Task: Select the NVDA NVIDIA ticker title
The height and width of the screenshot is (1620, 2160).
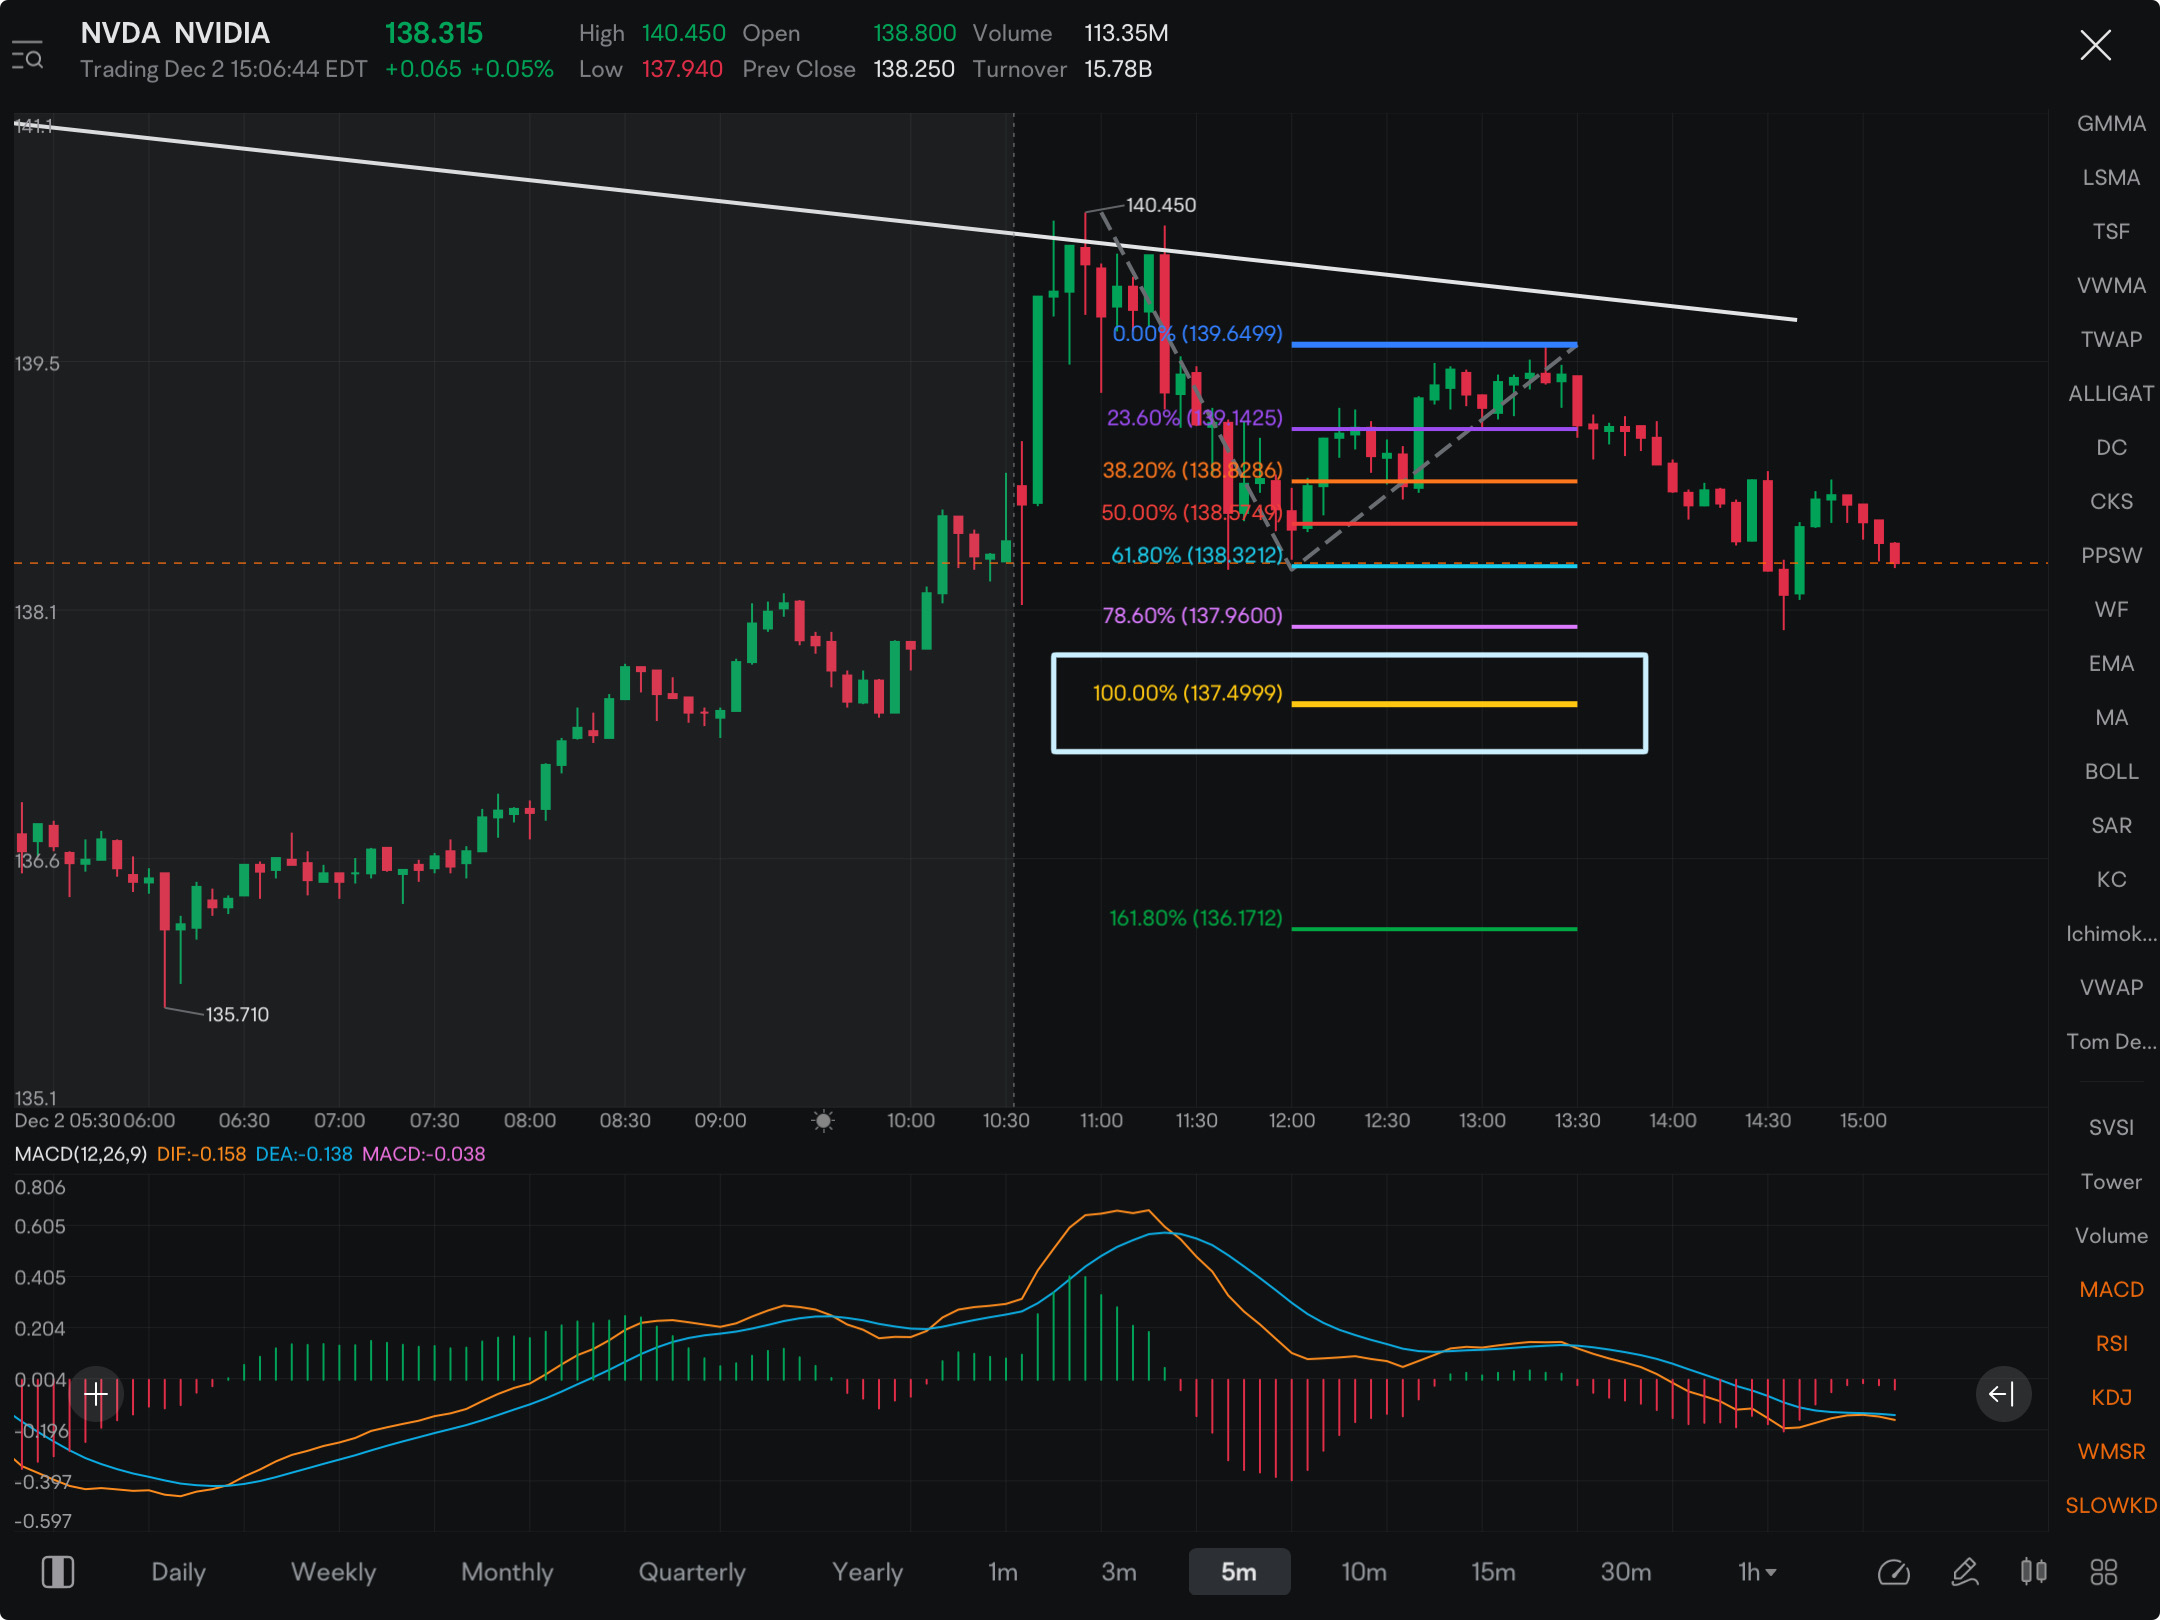Action: [x=175, y=33]
